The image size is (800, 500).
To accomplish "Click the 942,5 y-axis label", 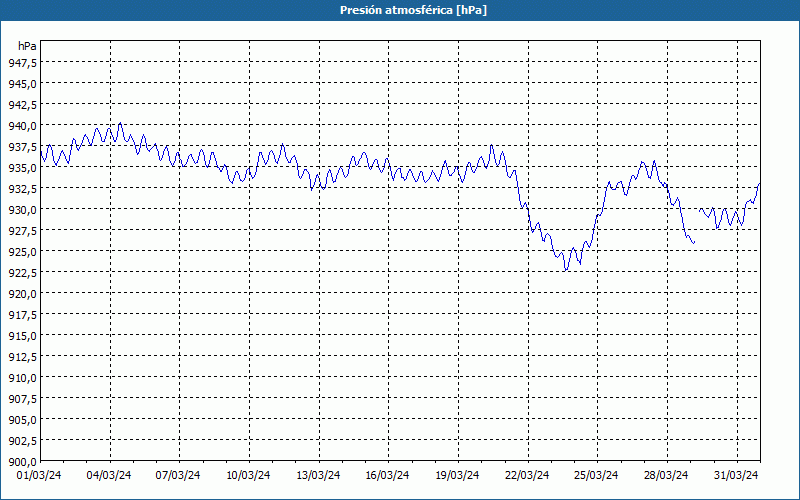I will pyautogui.click(x=22, y=105).
